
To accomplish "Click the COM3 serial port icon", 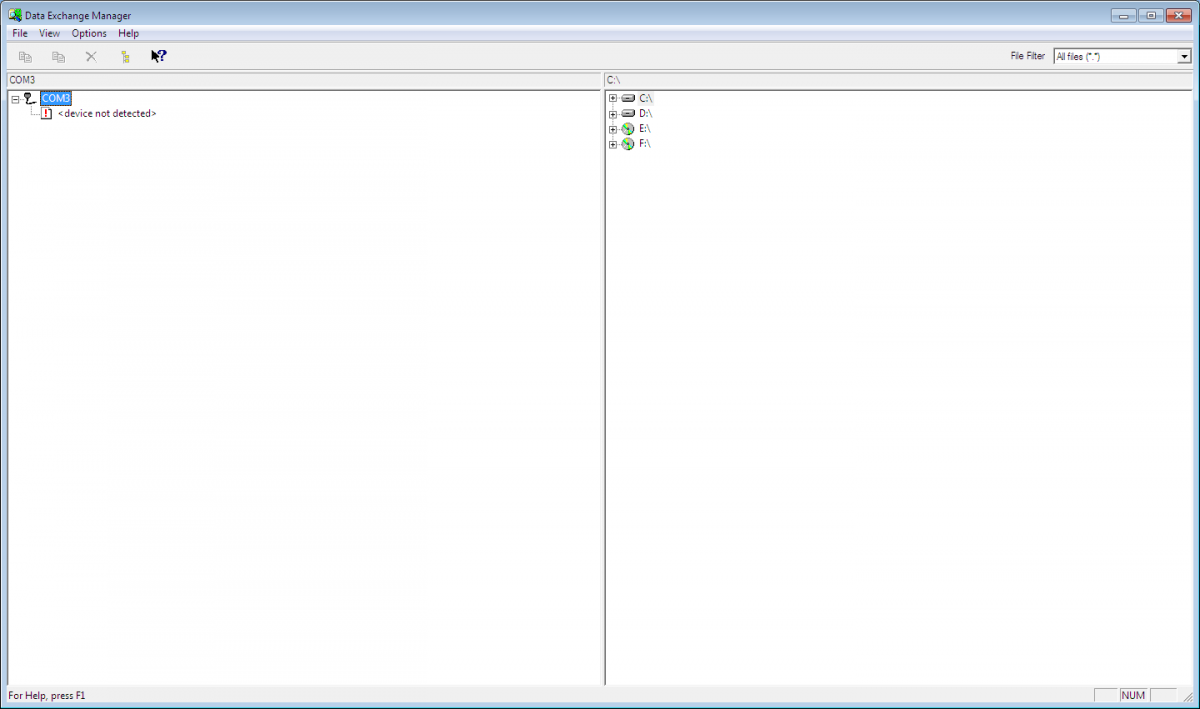I will point(30,98).
